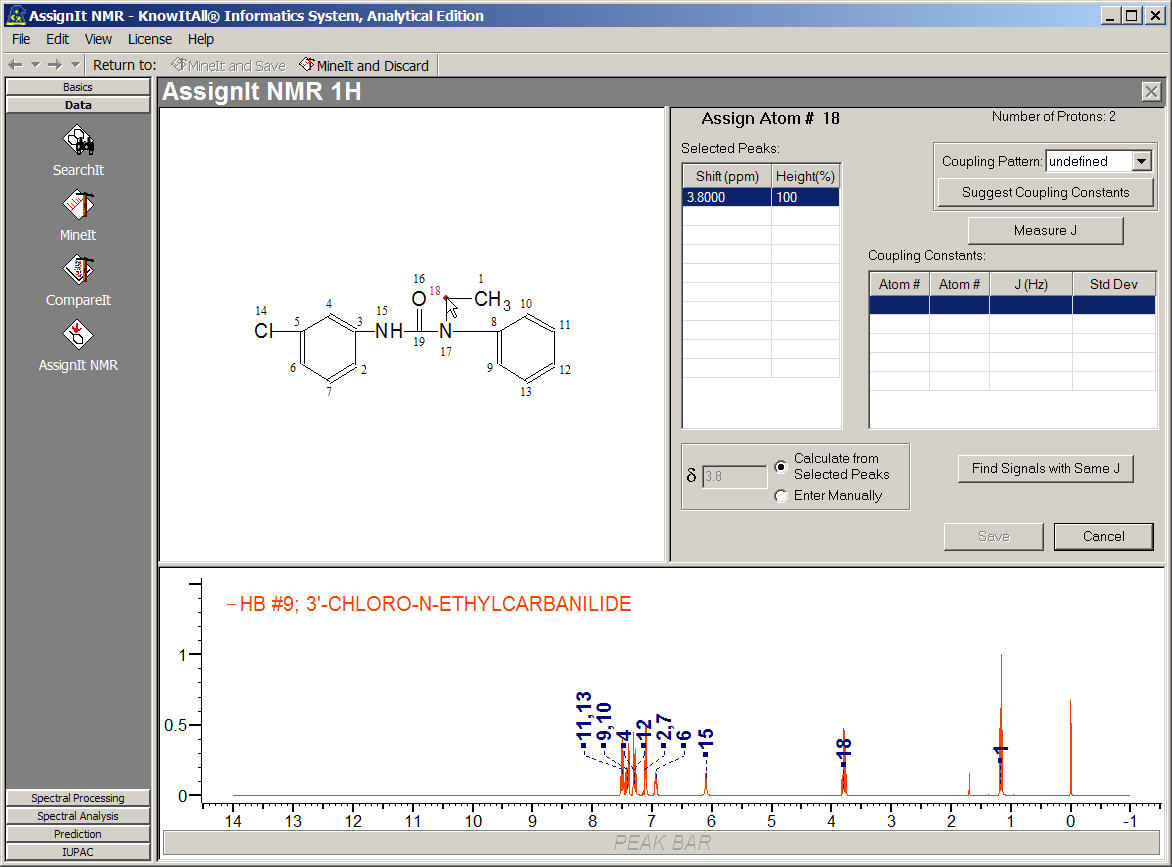Screen dimensions: 1172x867
Task: Click MineIt and Save toolbar button
Action: [x=228, y=66]
